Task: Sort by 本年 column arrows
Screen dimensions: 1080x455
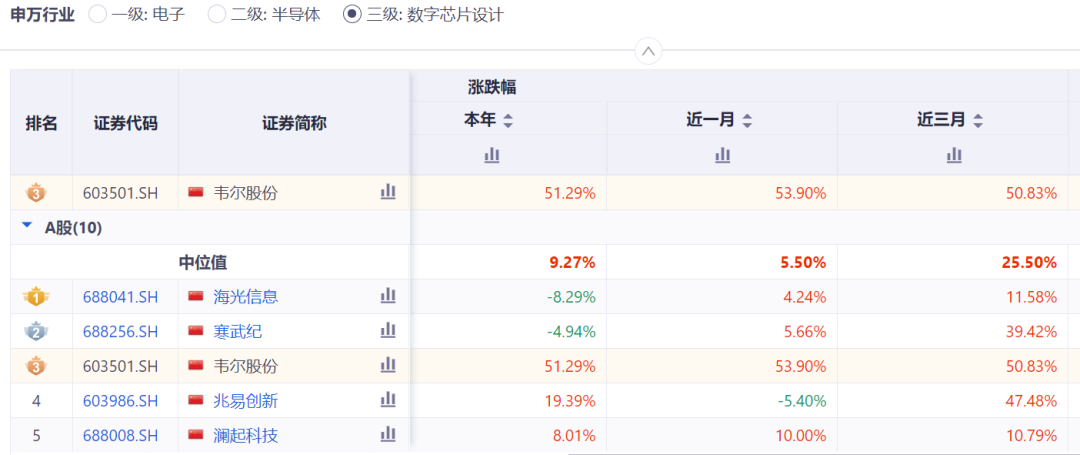Action: [508, 121]
